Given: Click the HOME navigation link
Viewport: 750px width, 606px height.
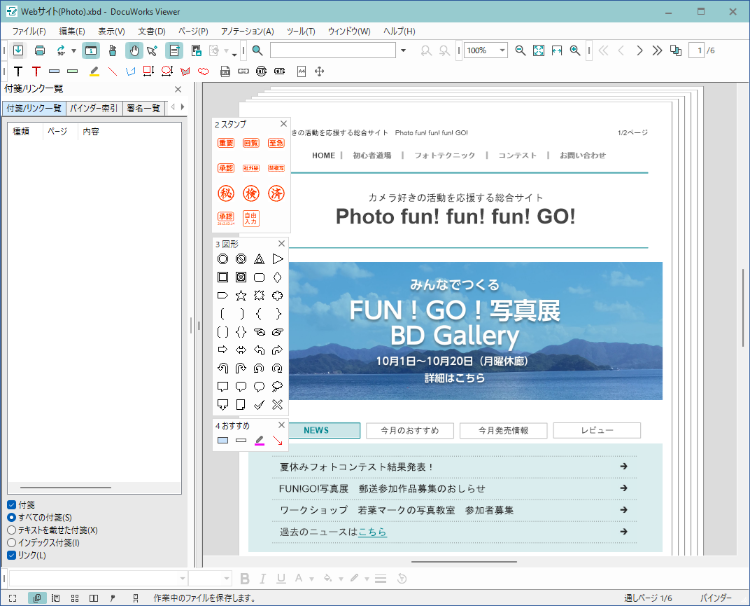Looking at the screenshot, I should click(323, 155).
